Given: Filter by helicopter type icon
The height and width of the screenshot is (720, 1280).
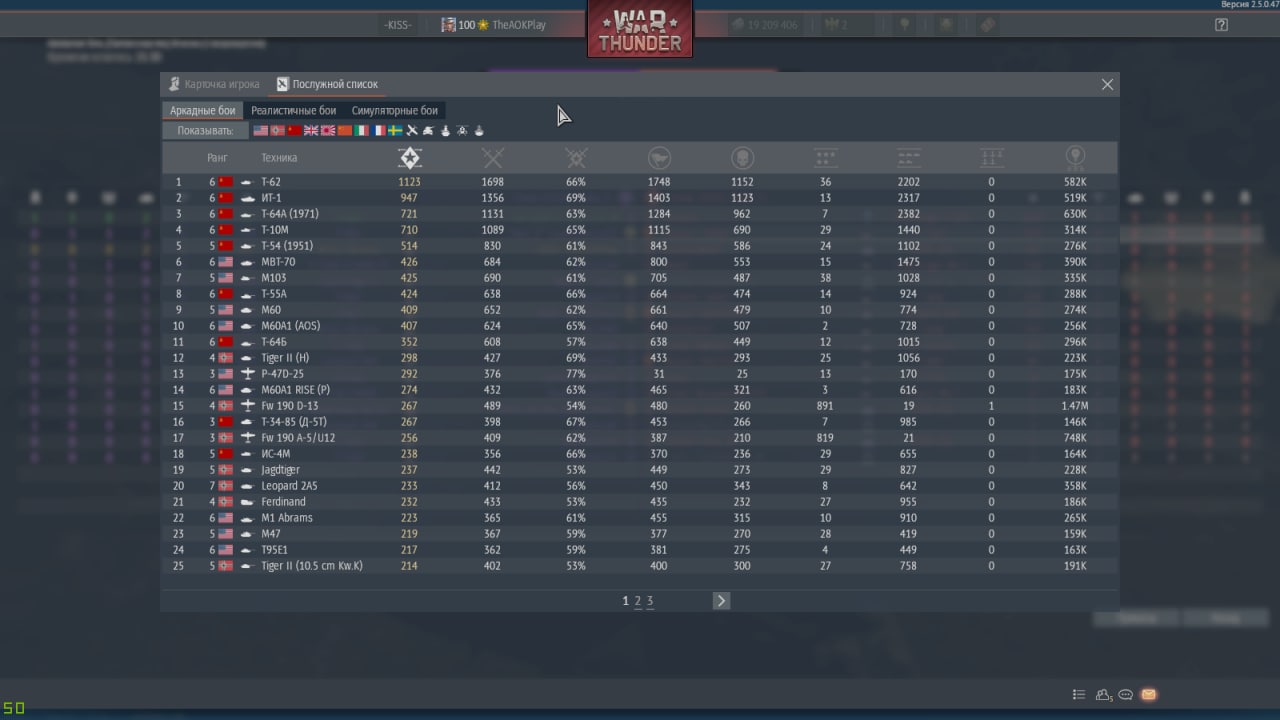Looking at the screenshot, I should point(462,131).
